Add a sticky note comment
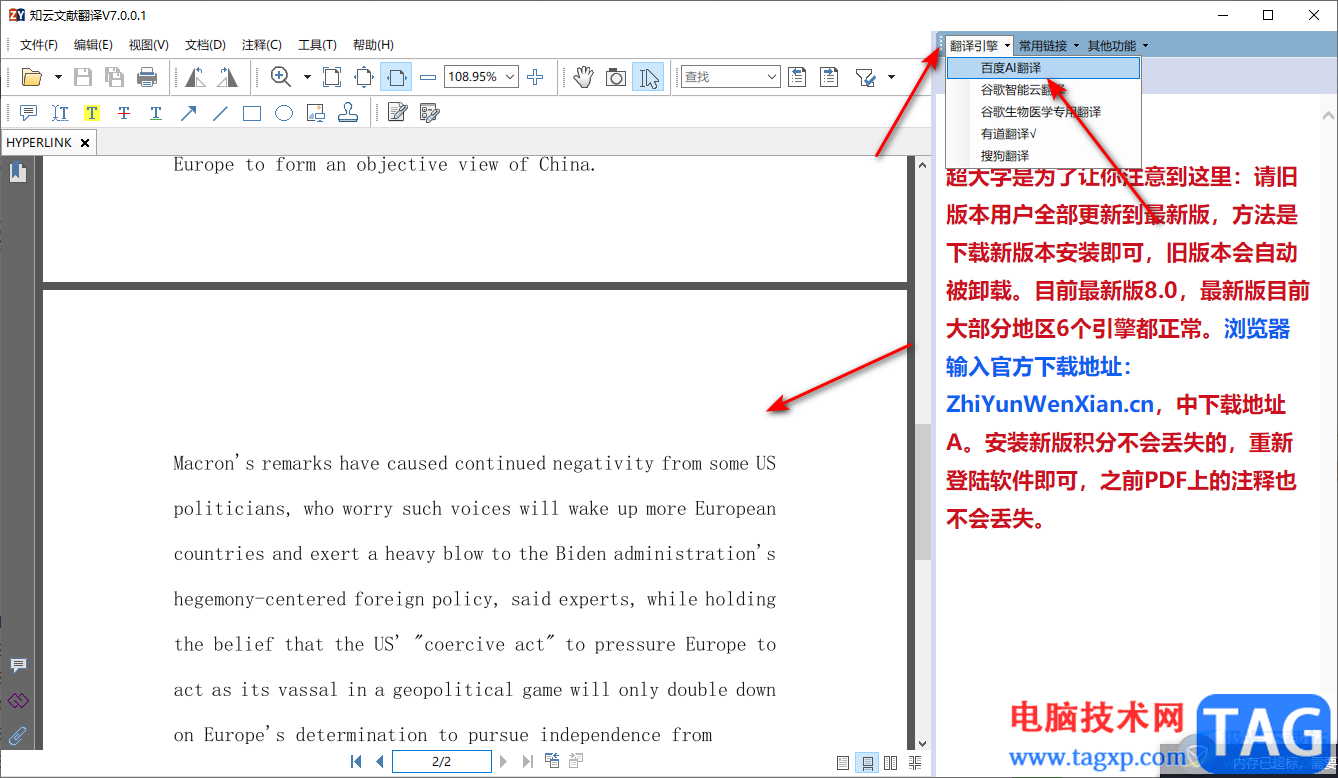 pyautogui.click(x=28, y=113)
